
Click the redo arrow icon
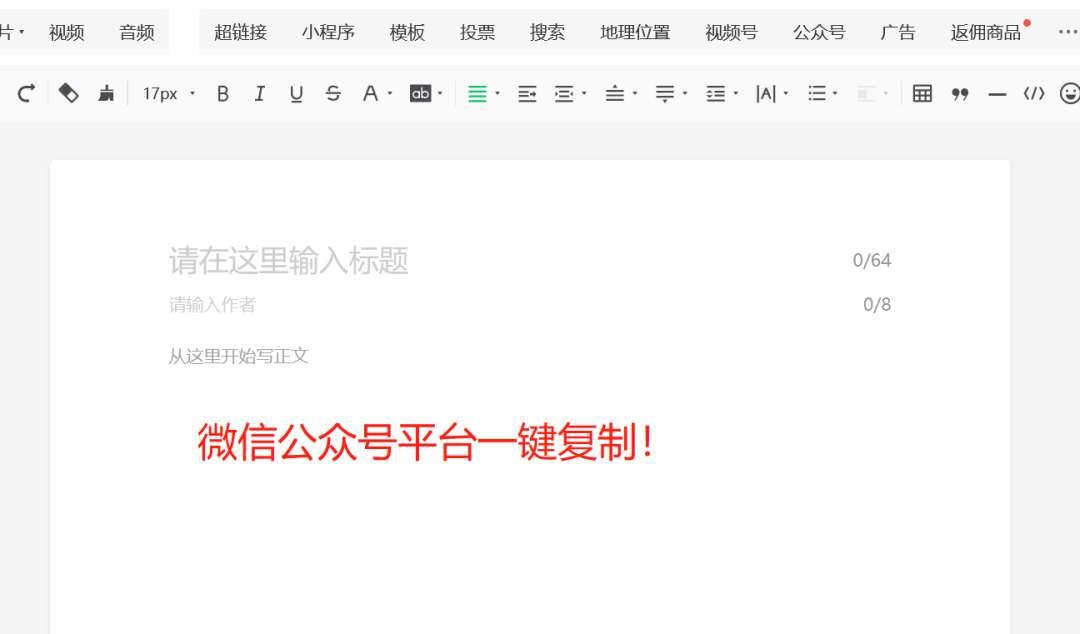pyautogui.click(x=27, y=93)
